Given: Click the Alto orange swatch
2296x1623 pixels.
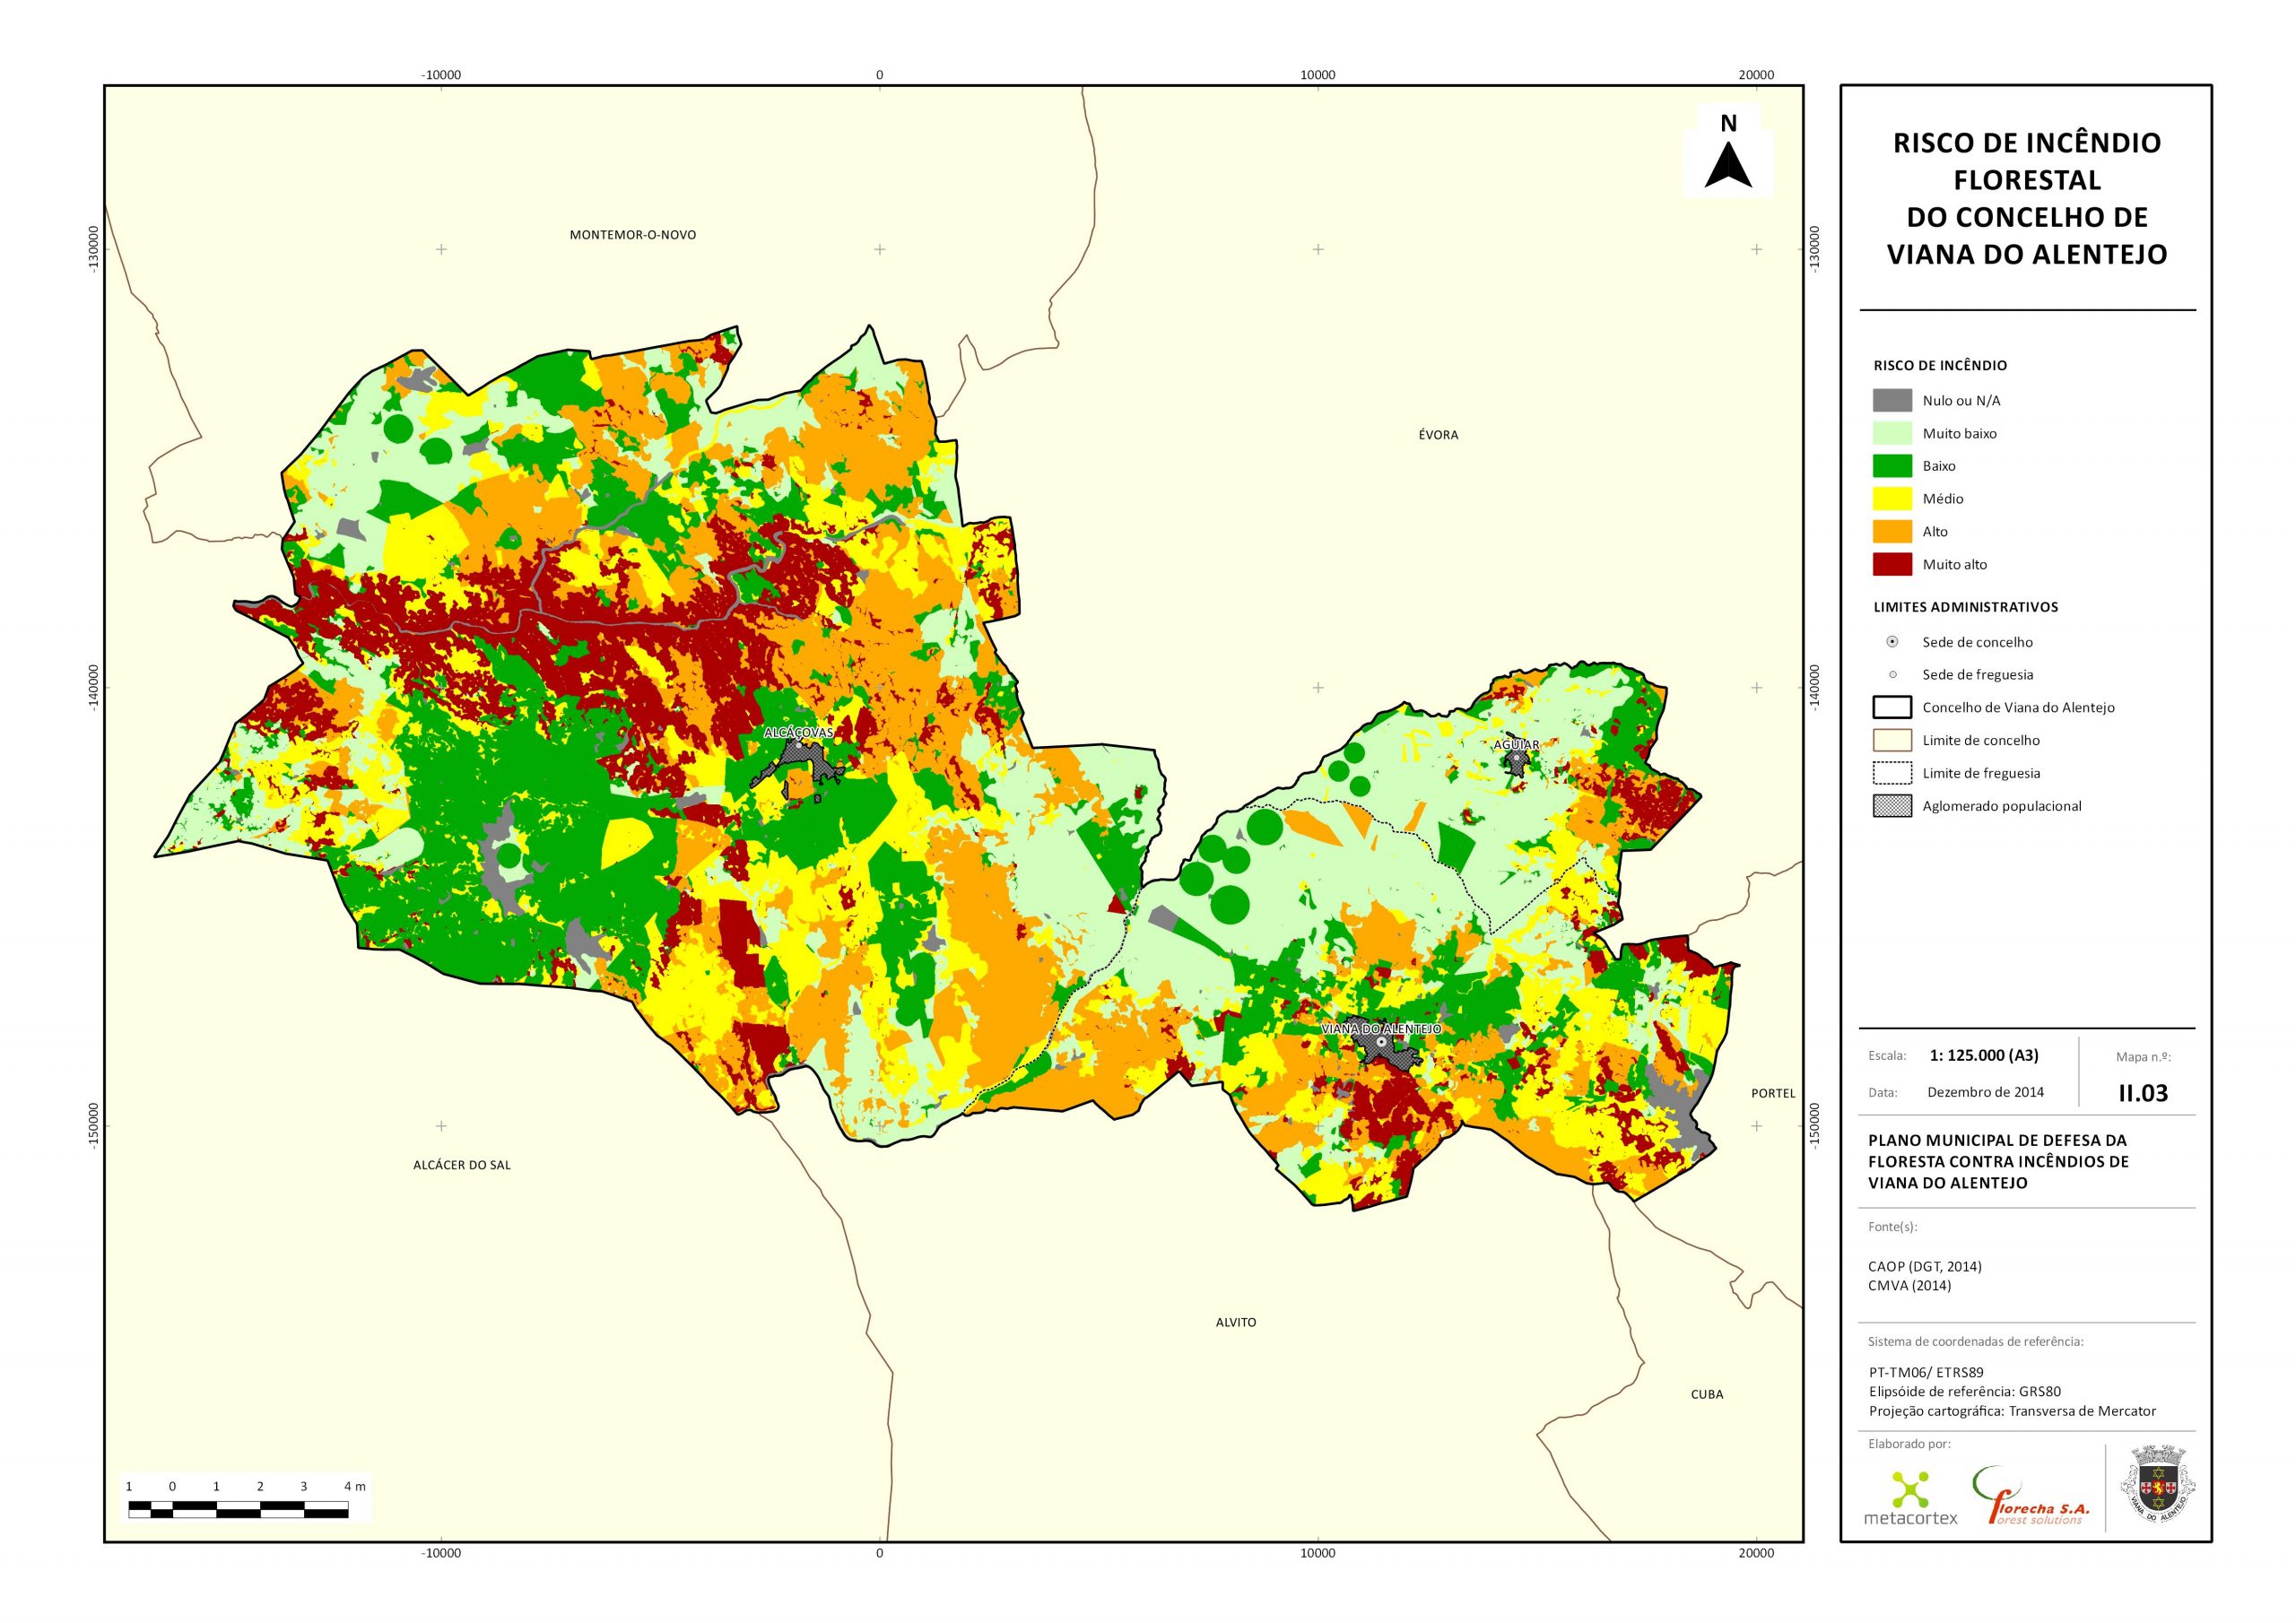Looking at the screenshot, I should coord(1892,531).
